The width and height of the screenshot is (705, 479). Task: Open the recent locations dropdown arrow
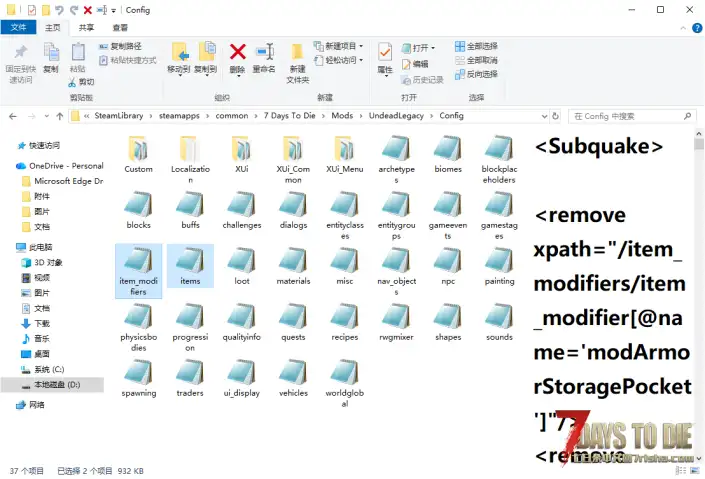(x=46, y=116)
